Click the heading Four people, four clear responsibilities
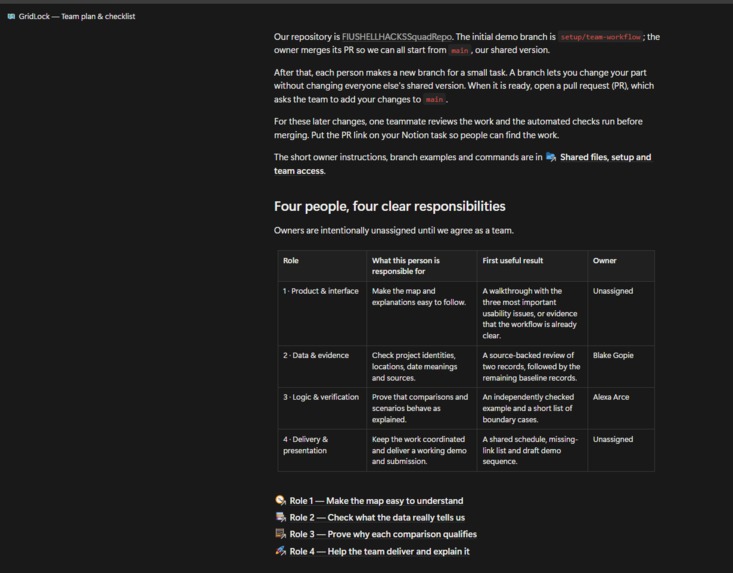This screenshot has height=573, width=733. click(x=389, y=206)
